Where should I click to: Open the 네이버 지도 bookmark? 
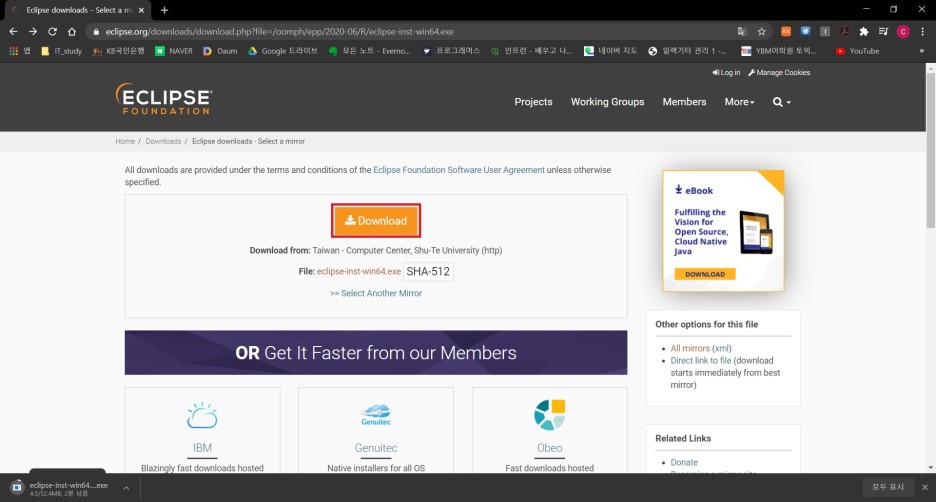point(610,51)
